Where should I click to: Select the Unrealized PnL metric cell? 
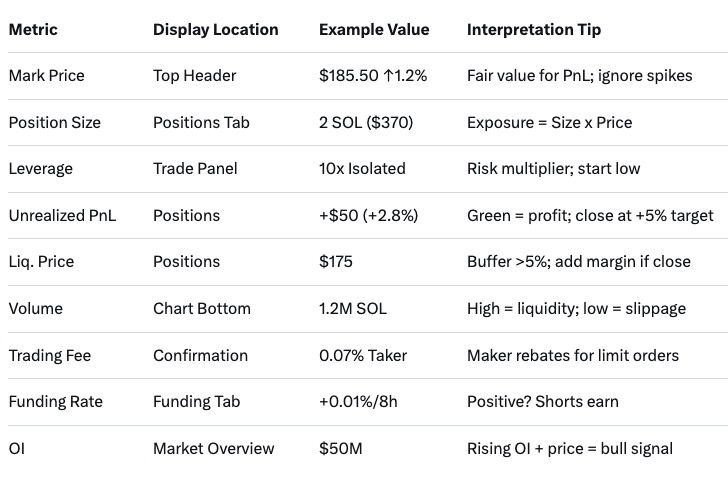click(x=62, y=216)
